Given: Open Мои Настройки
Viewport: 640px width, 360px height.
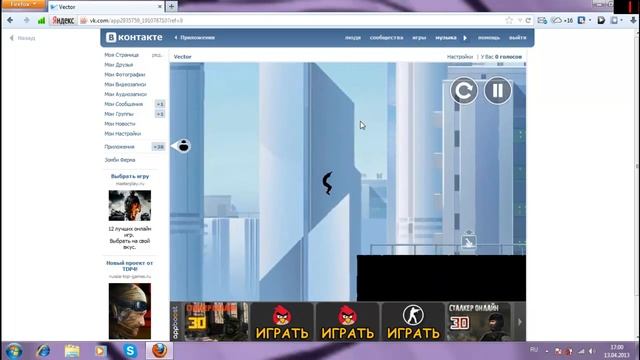Looking at the screenshot, I should click(122, 133).
